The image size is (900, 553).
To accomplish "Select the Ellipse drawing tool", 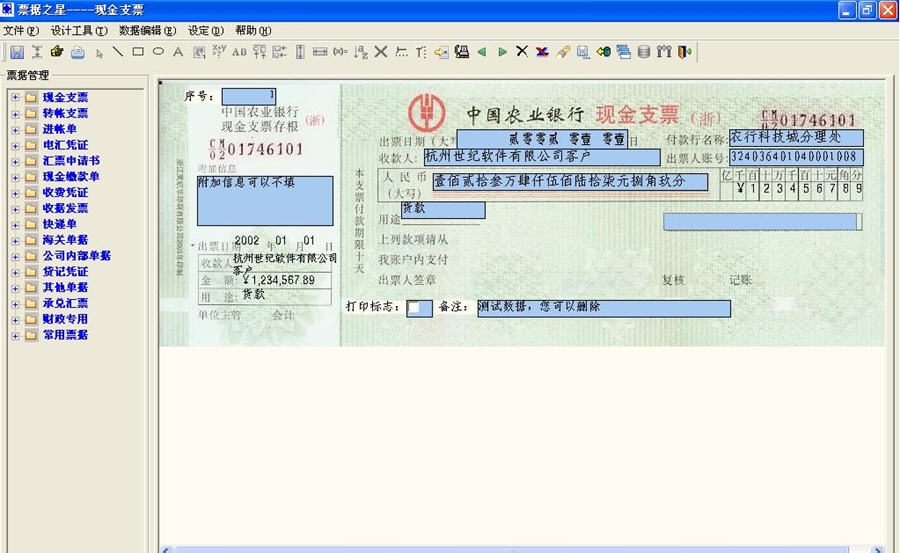I will click(x=158, y=52).
